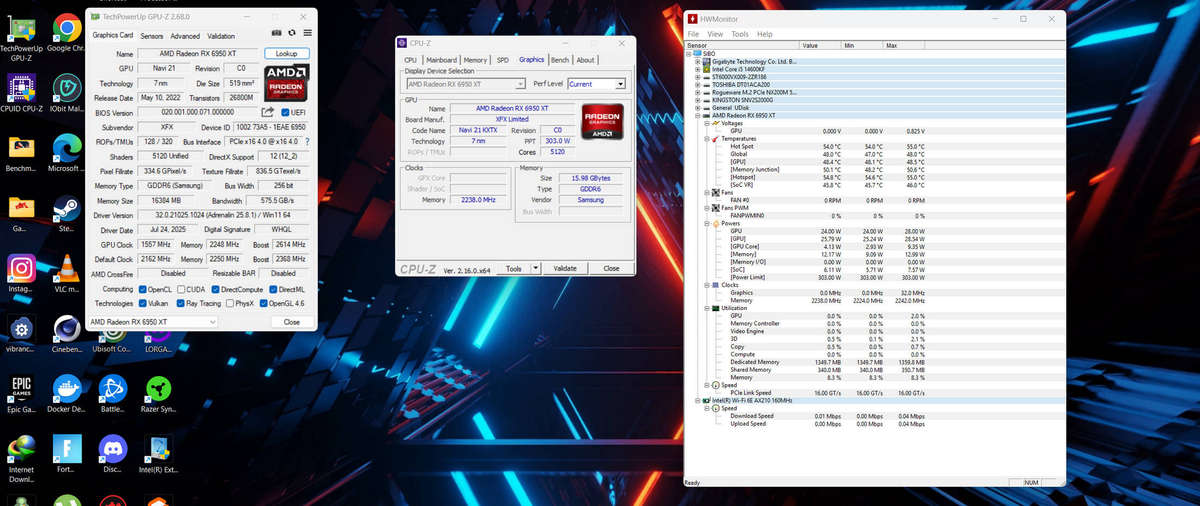Click Lookup button in GPU-Z
The image size is (1200, 506).
point(286,53)
